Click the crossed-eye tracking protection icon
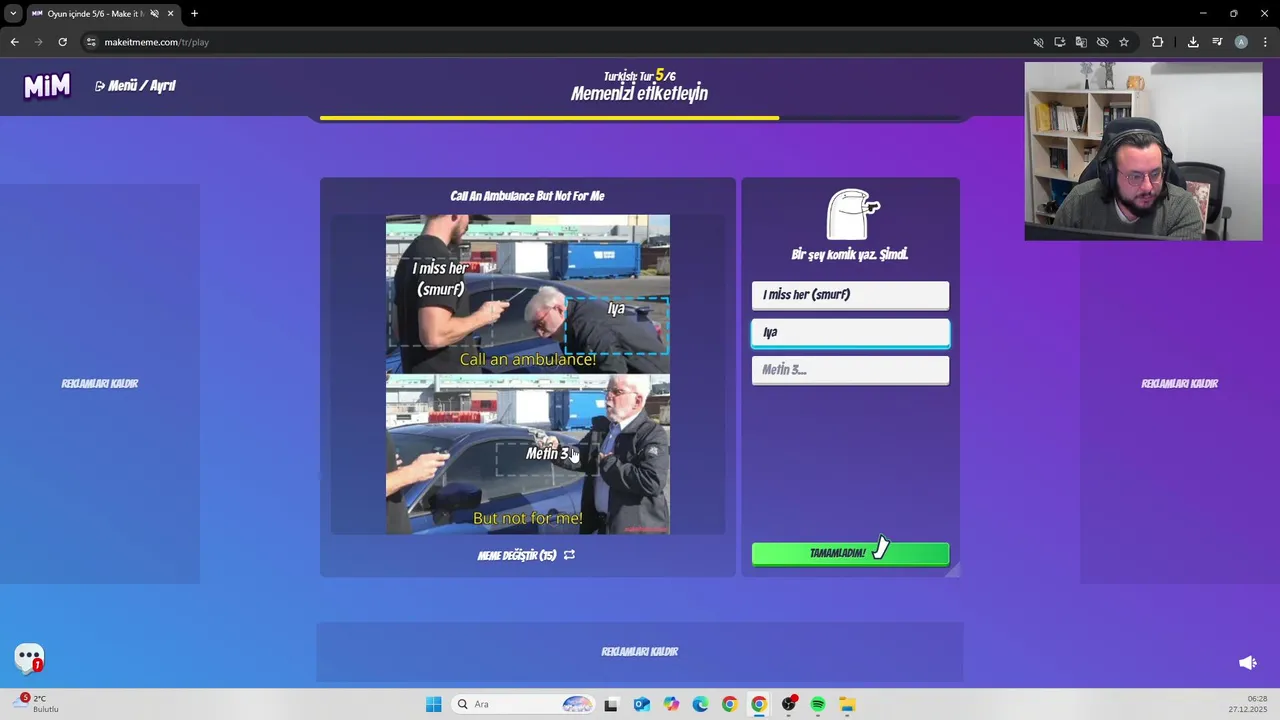This screenshot has width=1280, height=720. (x=1102, y=42)
